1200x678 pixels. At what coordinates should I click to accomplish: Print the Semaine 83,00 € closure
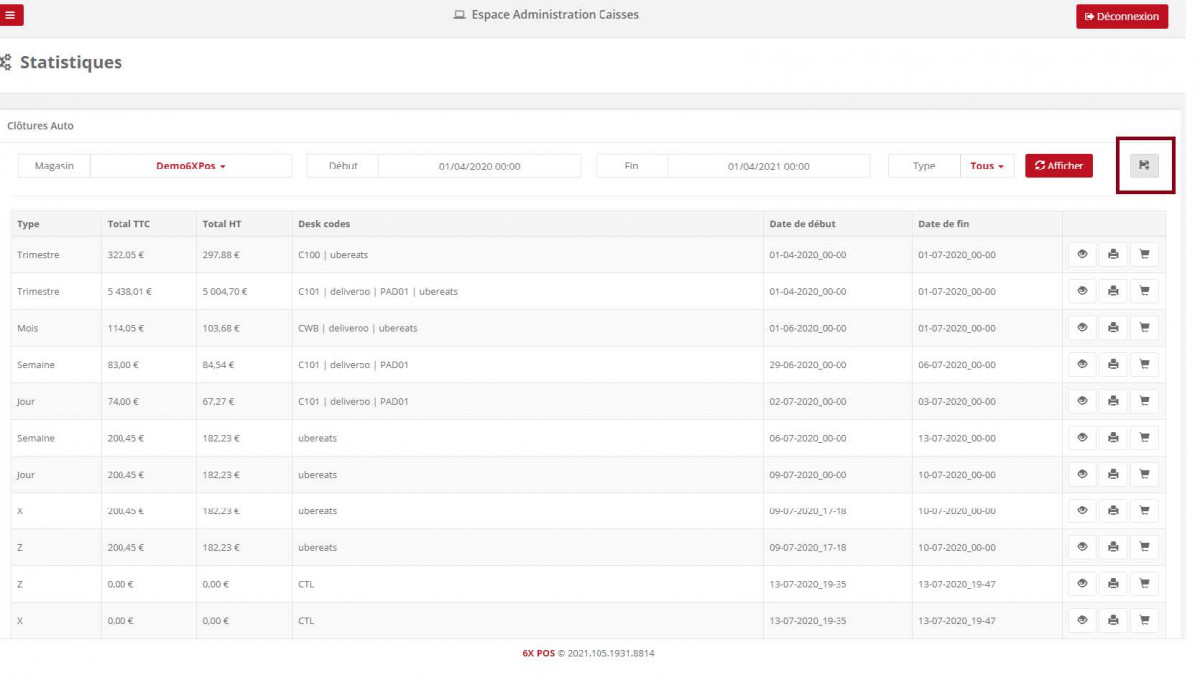click(1113, 365)
